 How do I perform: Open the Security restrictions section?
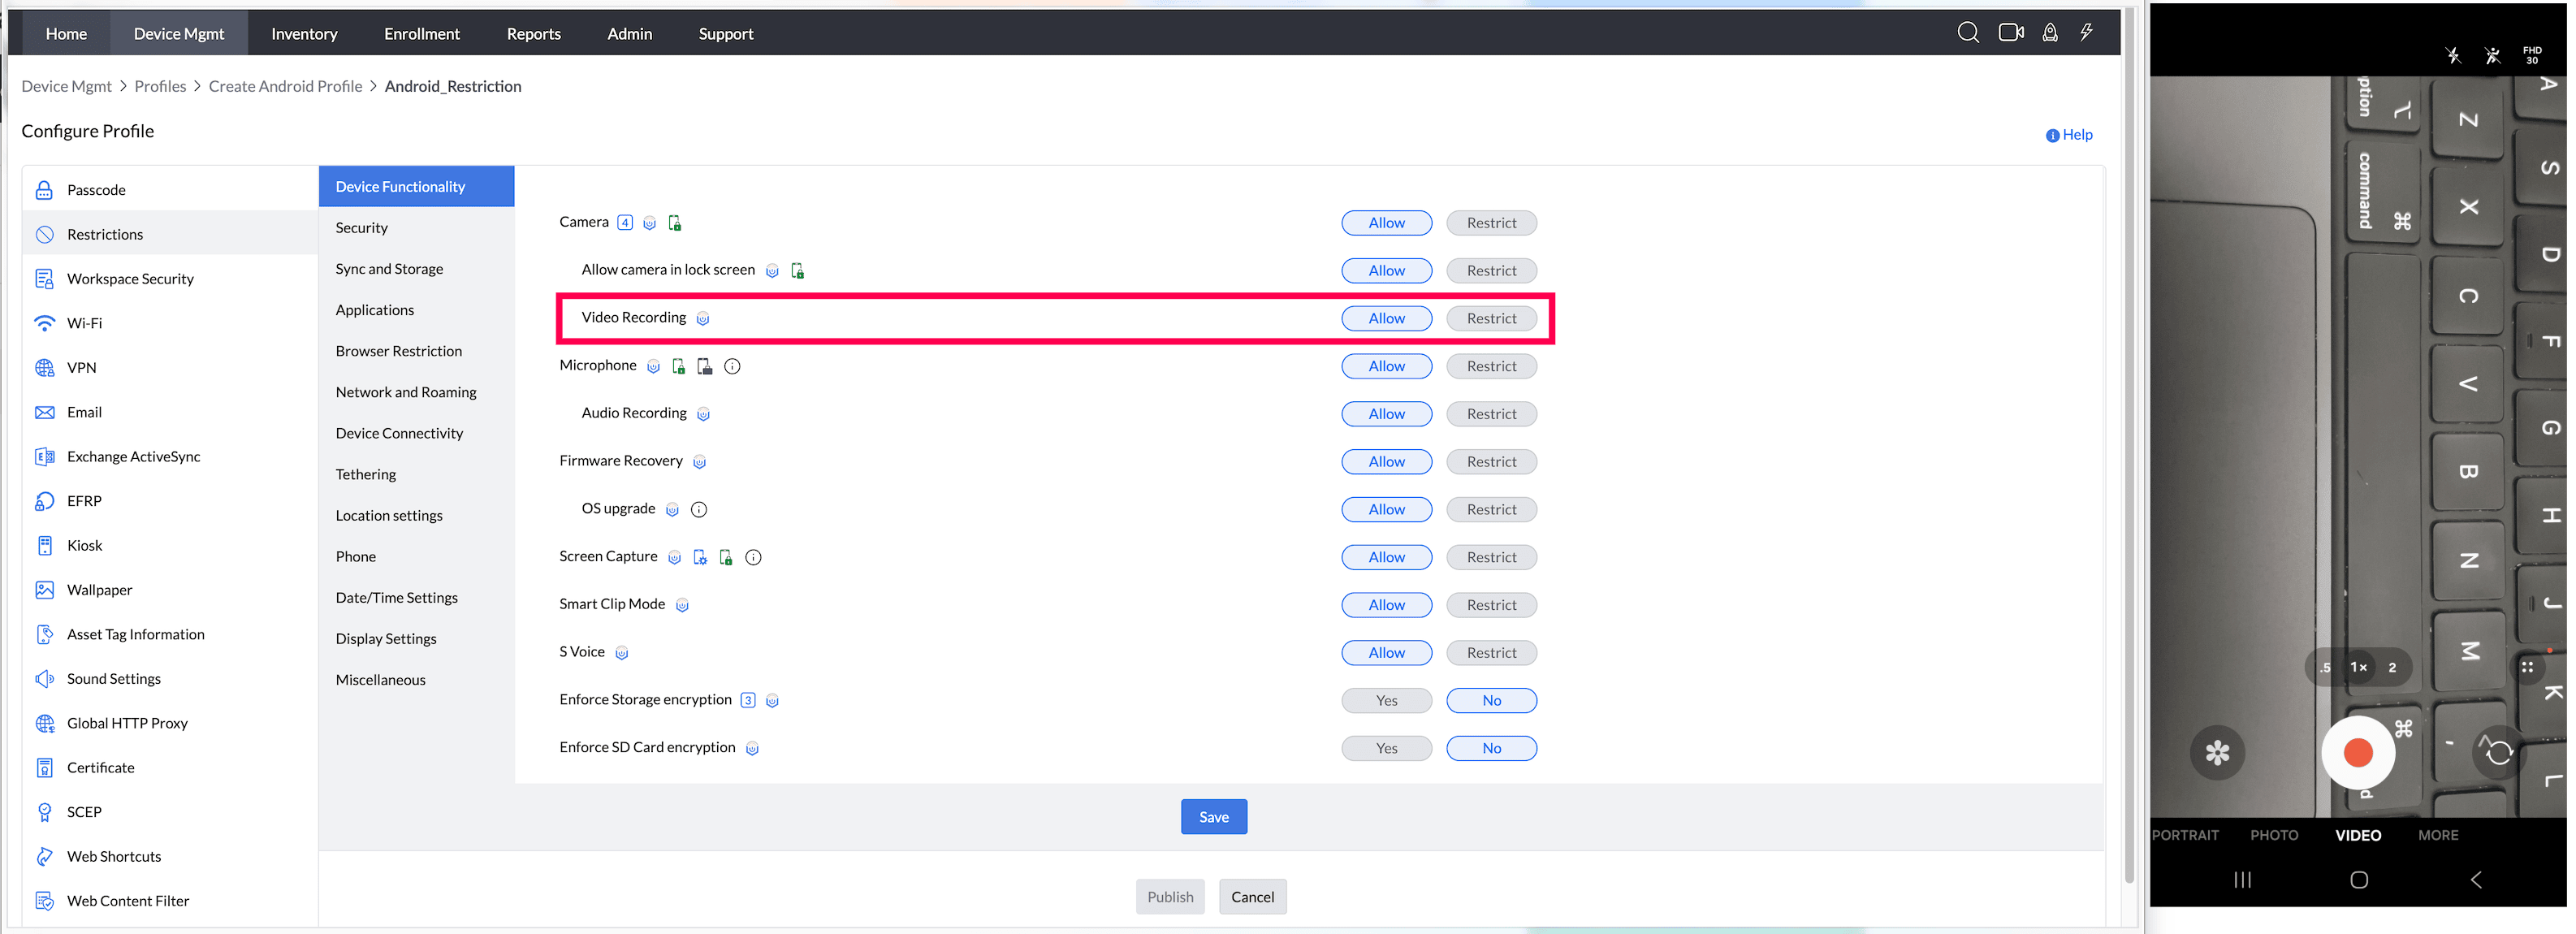pyautogui.click(x=361, y=228)
